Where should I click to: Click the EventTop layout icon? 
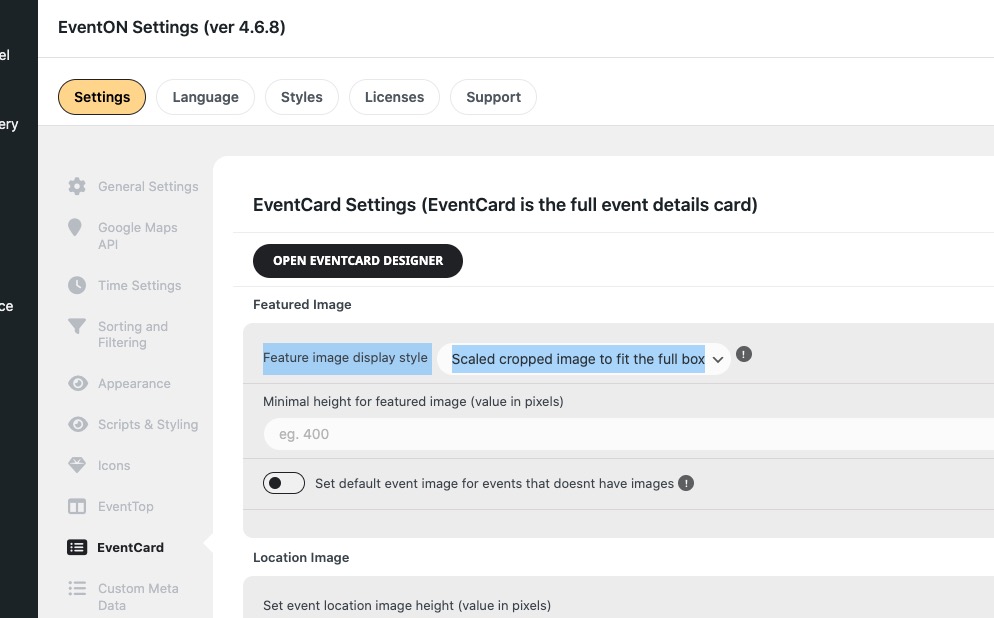(77, 506)
